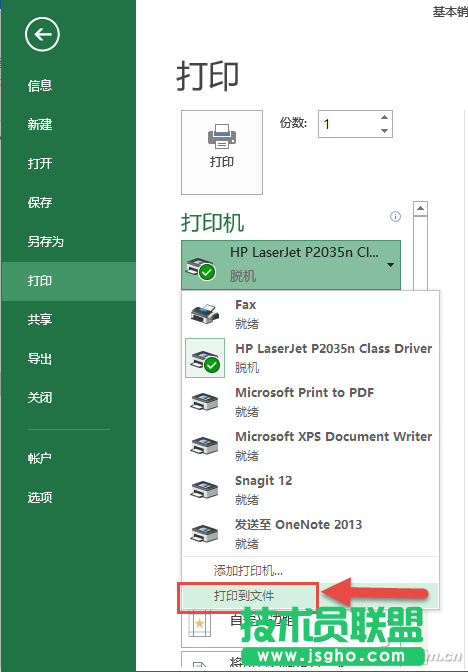Viewport: 468px width, 672px height.
Task: Select the Snagit 12 printer
Action: pyautogui.click(x=310, y=490)
